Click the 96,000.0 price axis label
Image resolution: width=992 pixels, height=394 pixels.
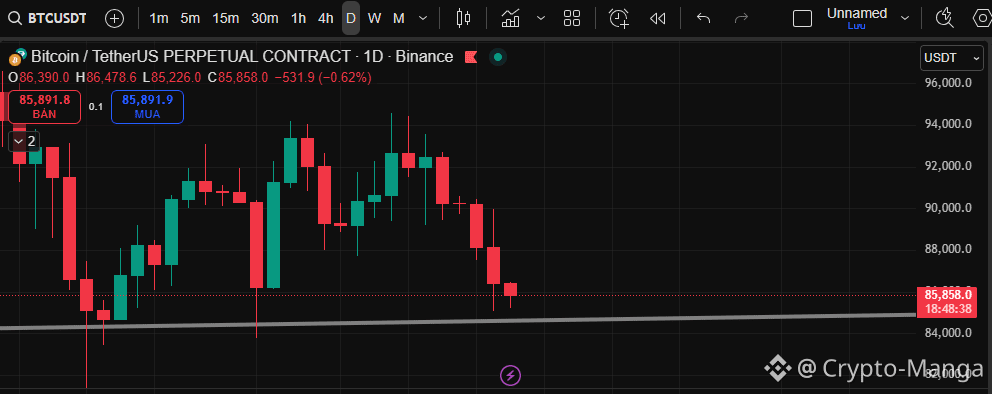[x=948, y=83]
